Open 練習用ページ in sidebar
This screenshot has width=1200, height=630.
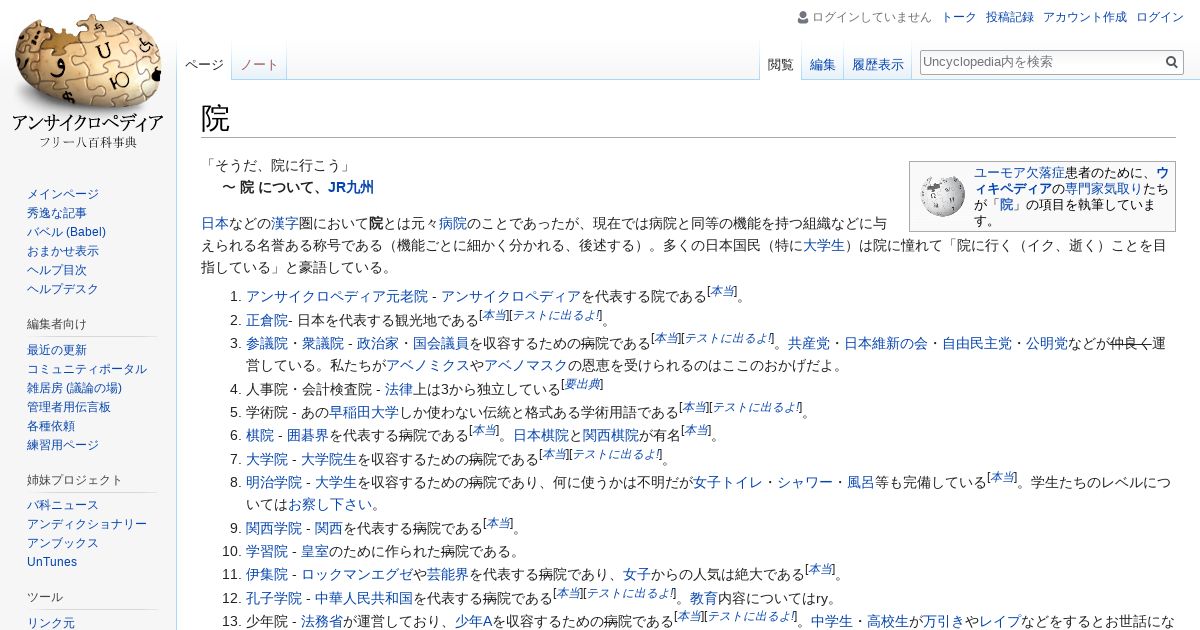(63, 445)
